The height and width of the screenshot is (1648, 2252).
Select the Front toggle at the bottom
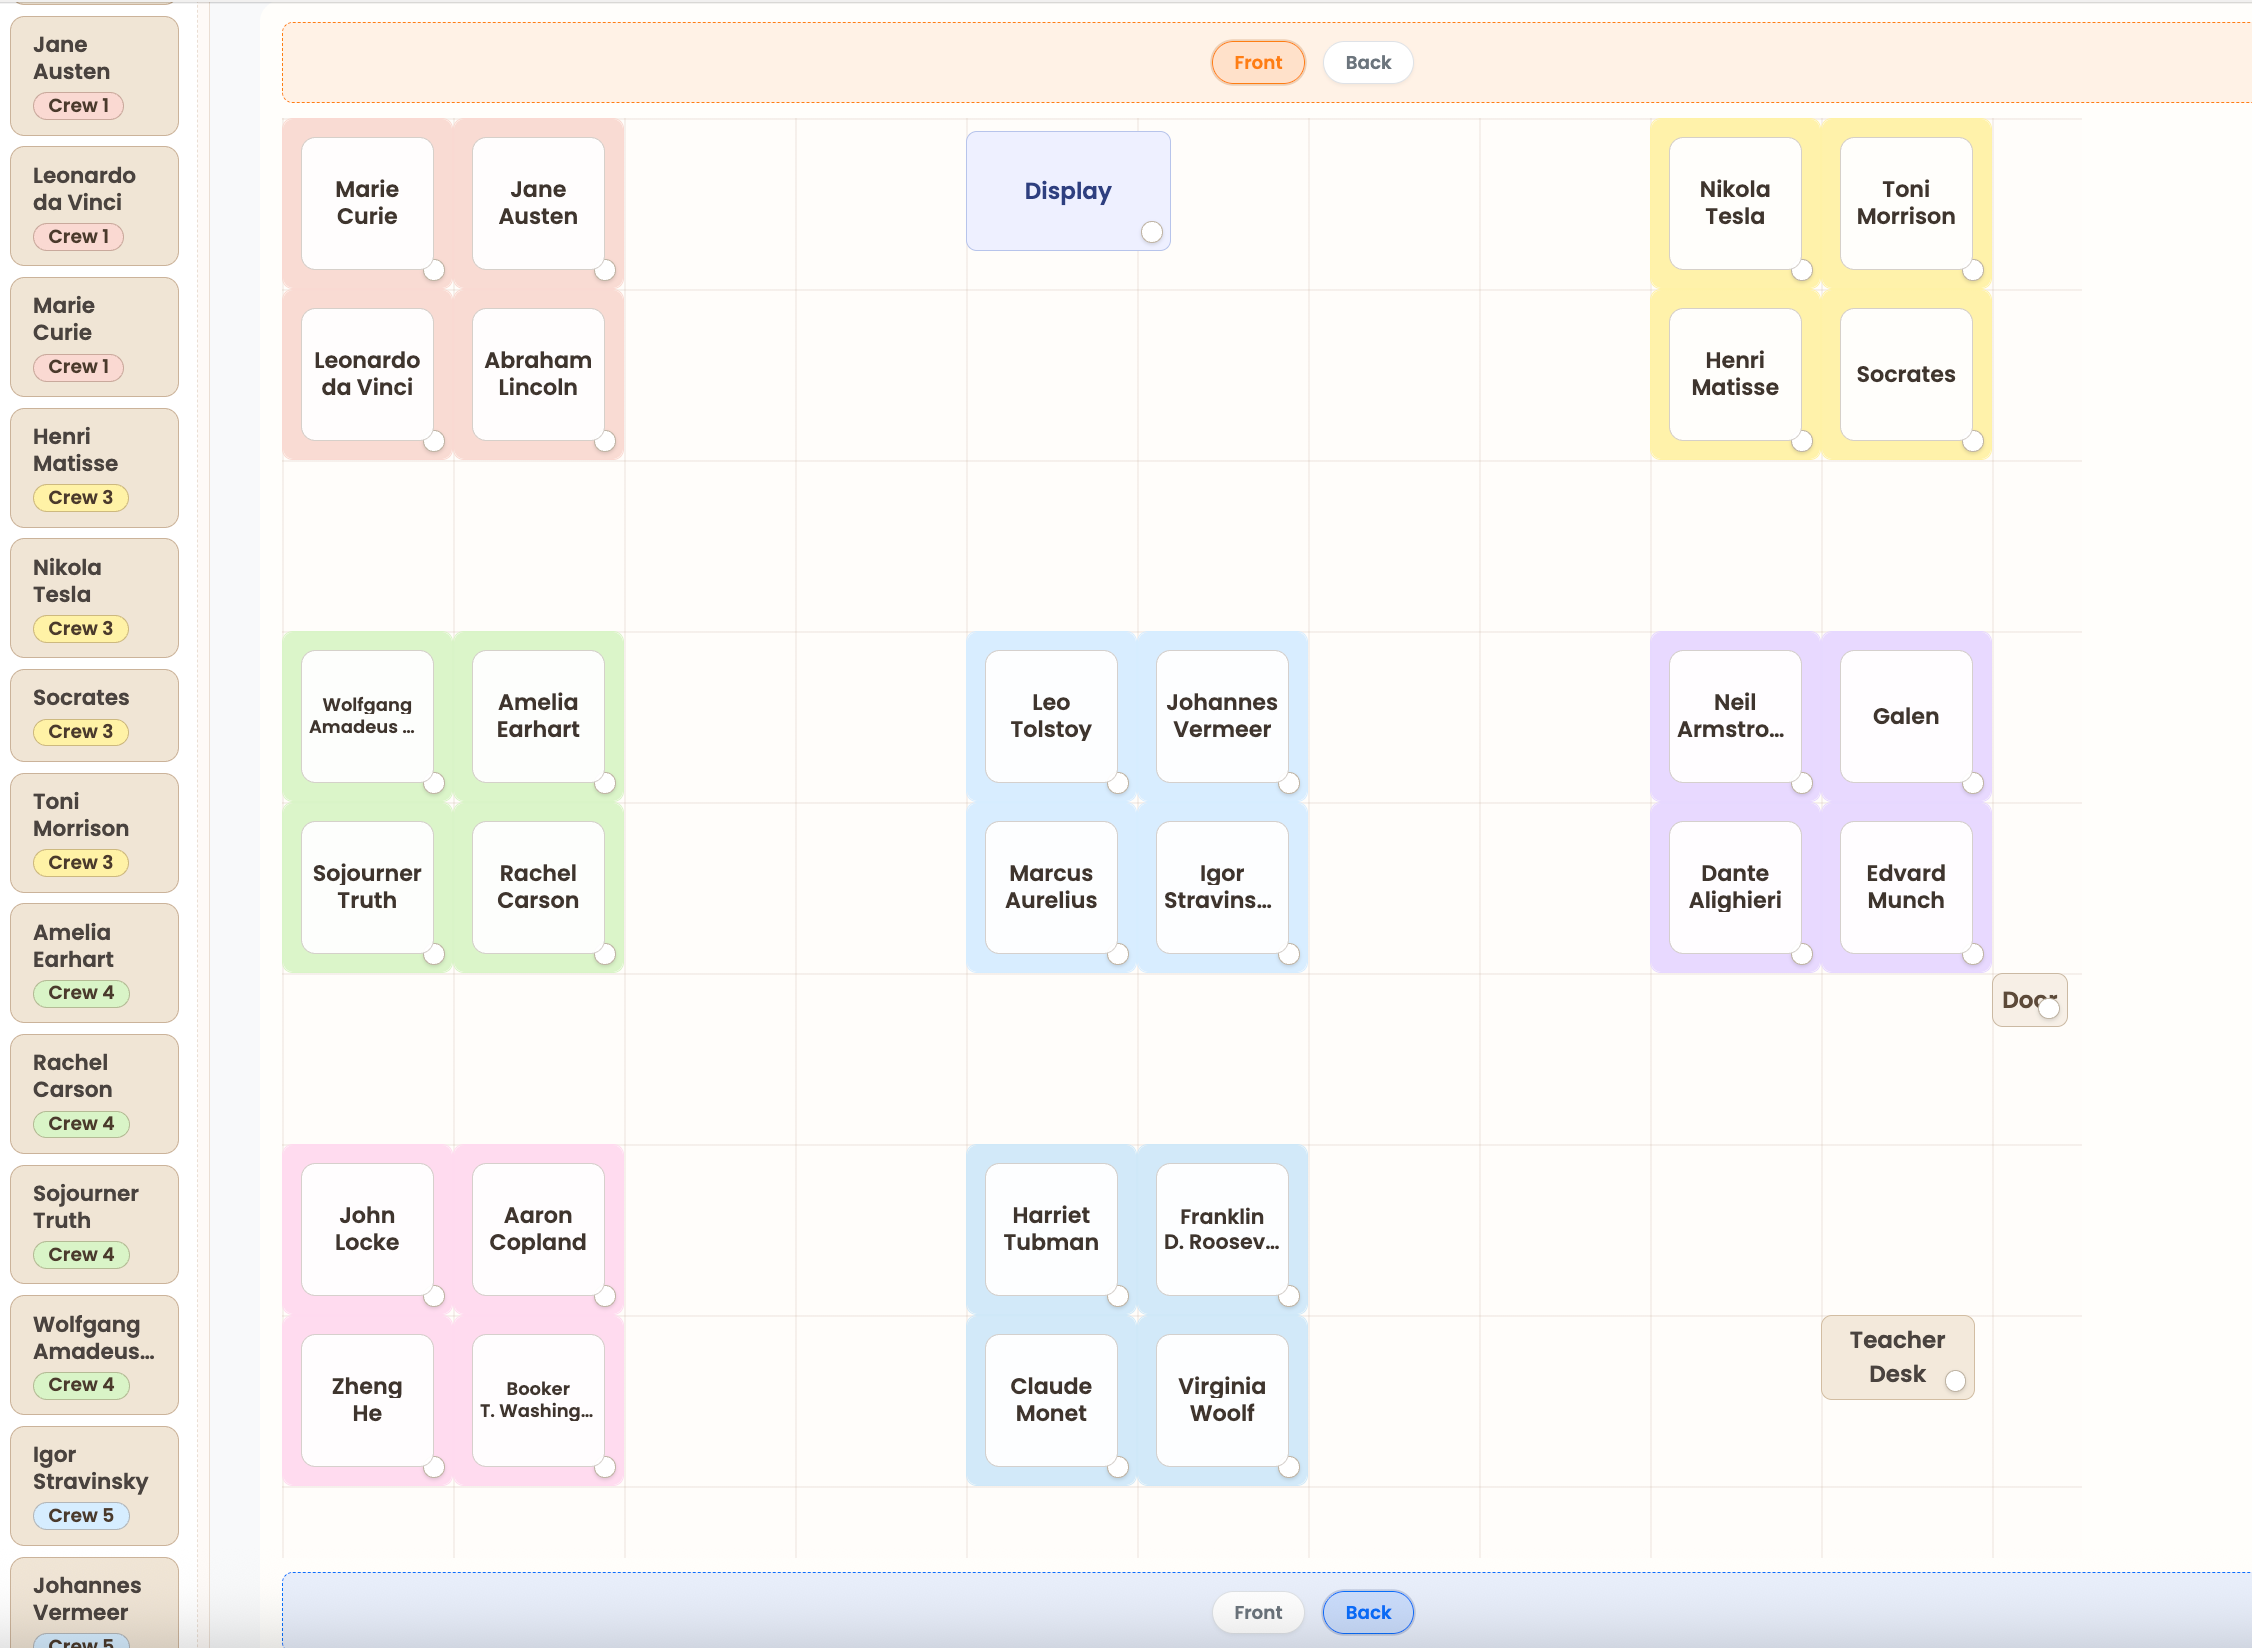point(1257,1612)
